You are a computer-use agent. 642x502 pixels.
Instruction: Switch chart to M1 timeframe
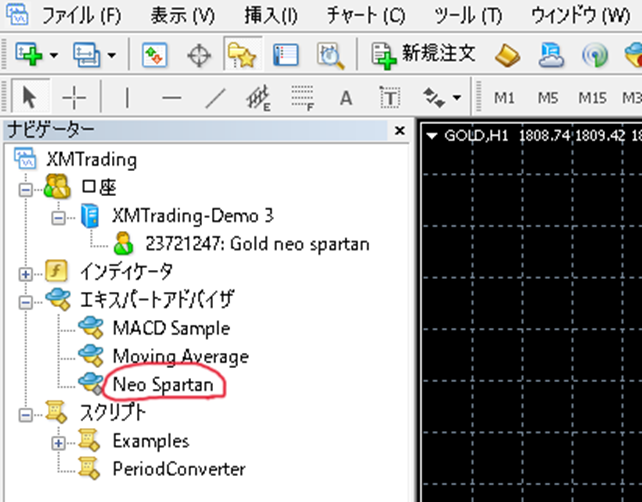pyautogui.click(x=504, y=98)
